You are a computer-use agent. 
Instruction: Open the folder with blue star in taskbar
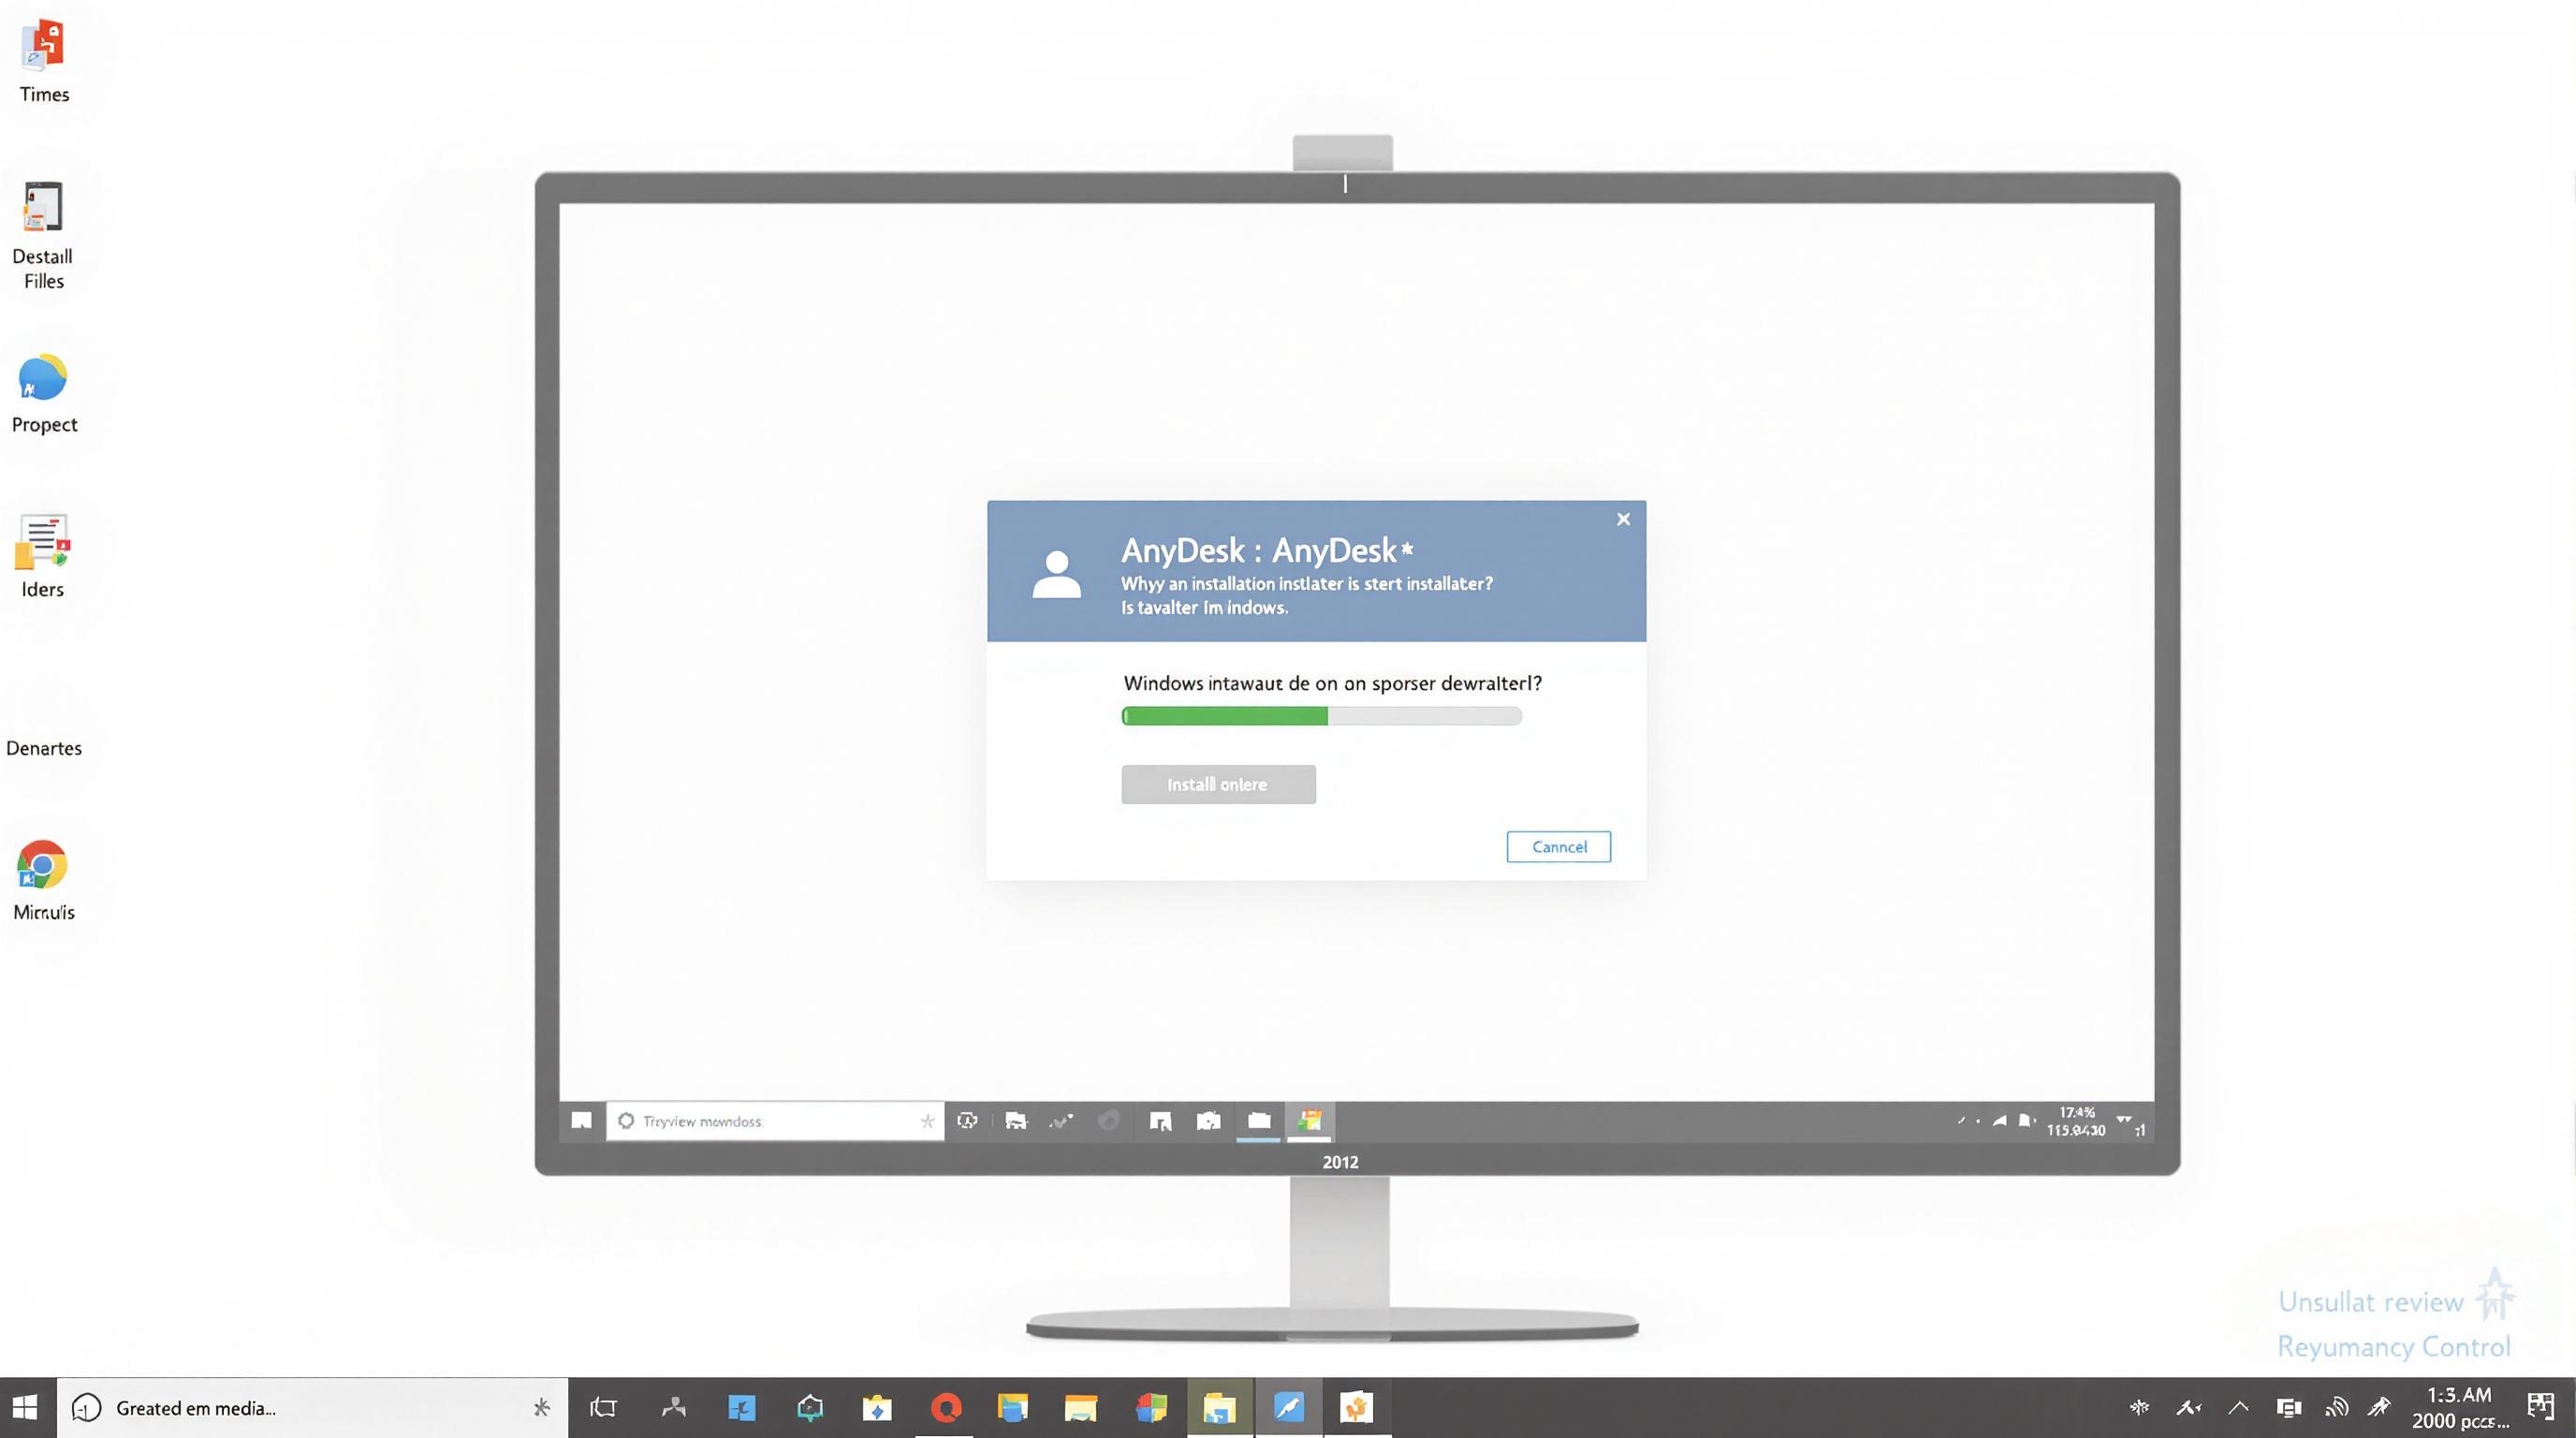tap(877, 1408)
